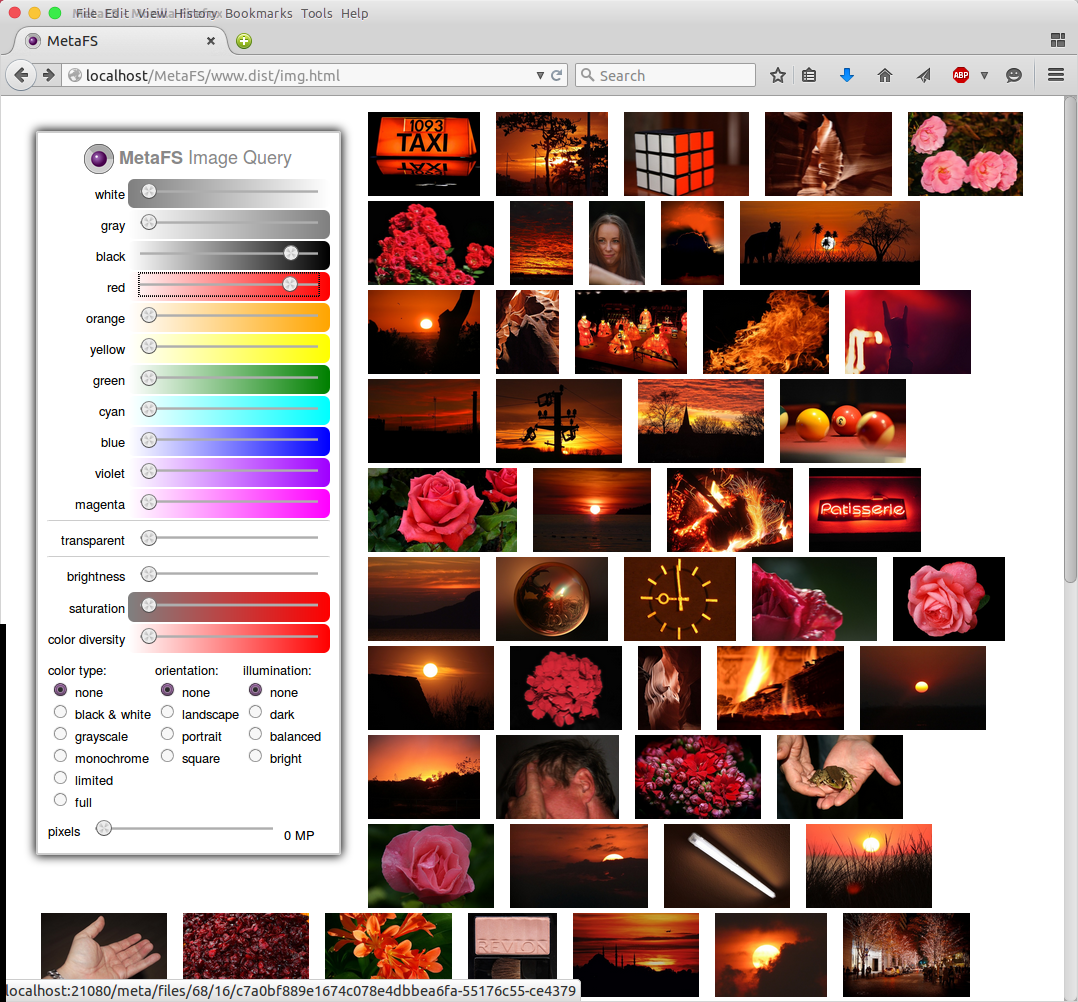The image size is (1078, 1002).
Task: Select color type grayscale
Action: click(x=60, y=734)
